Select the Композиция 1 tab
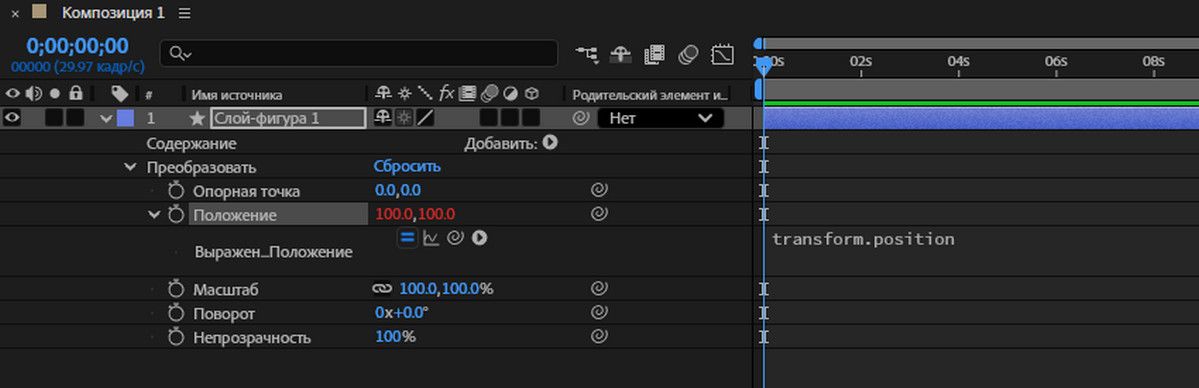Screen dimensions: 1199x388 pos(112,13)
